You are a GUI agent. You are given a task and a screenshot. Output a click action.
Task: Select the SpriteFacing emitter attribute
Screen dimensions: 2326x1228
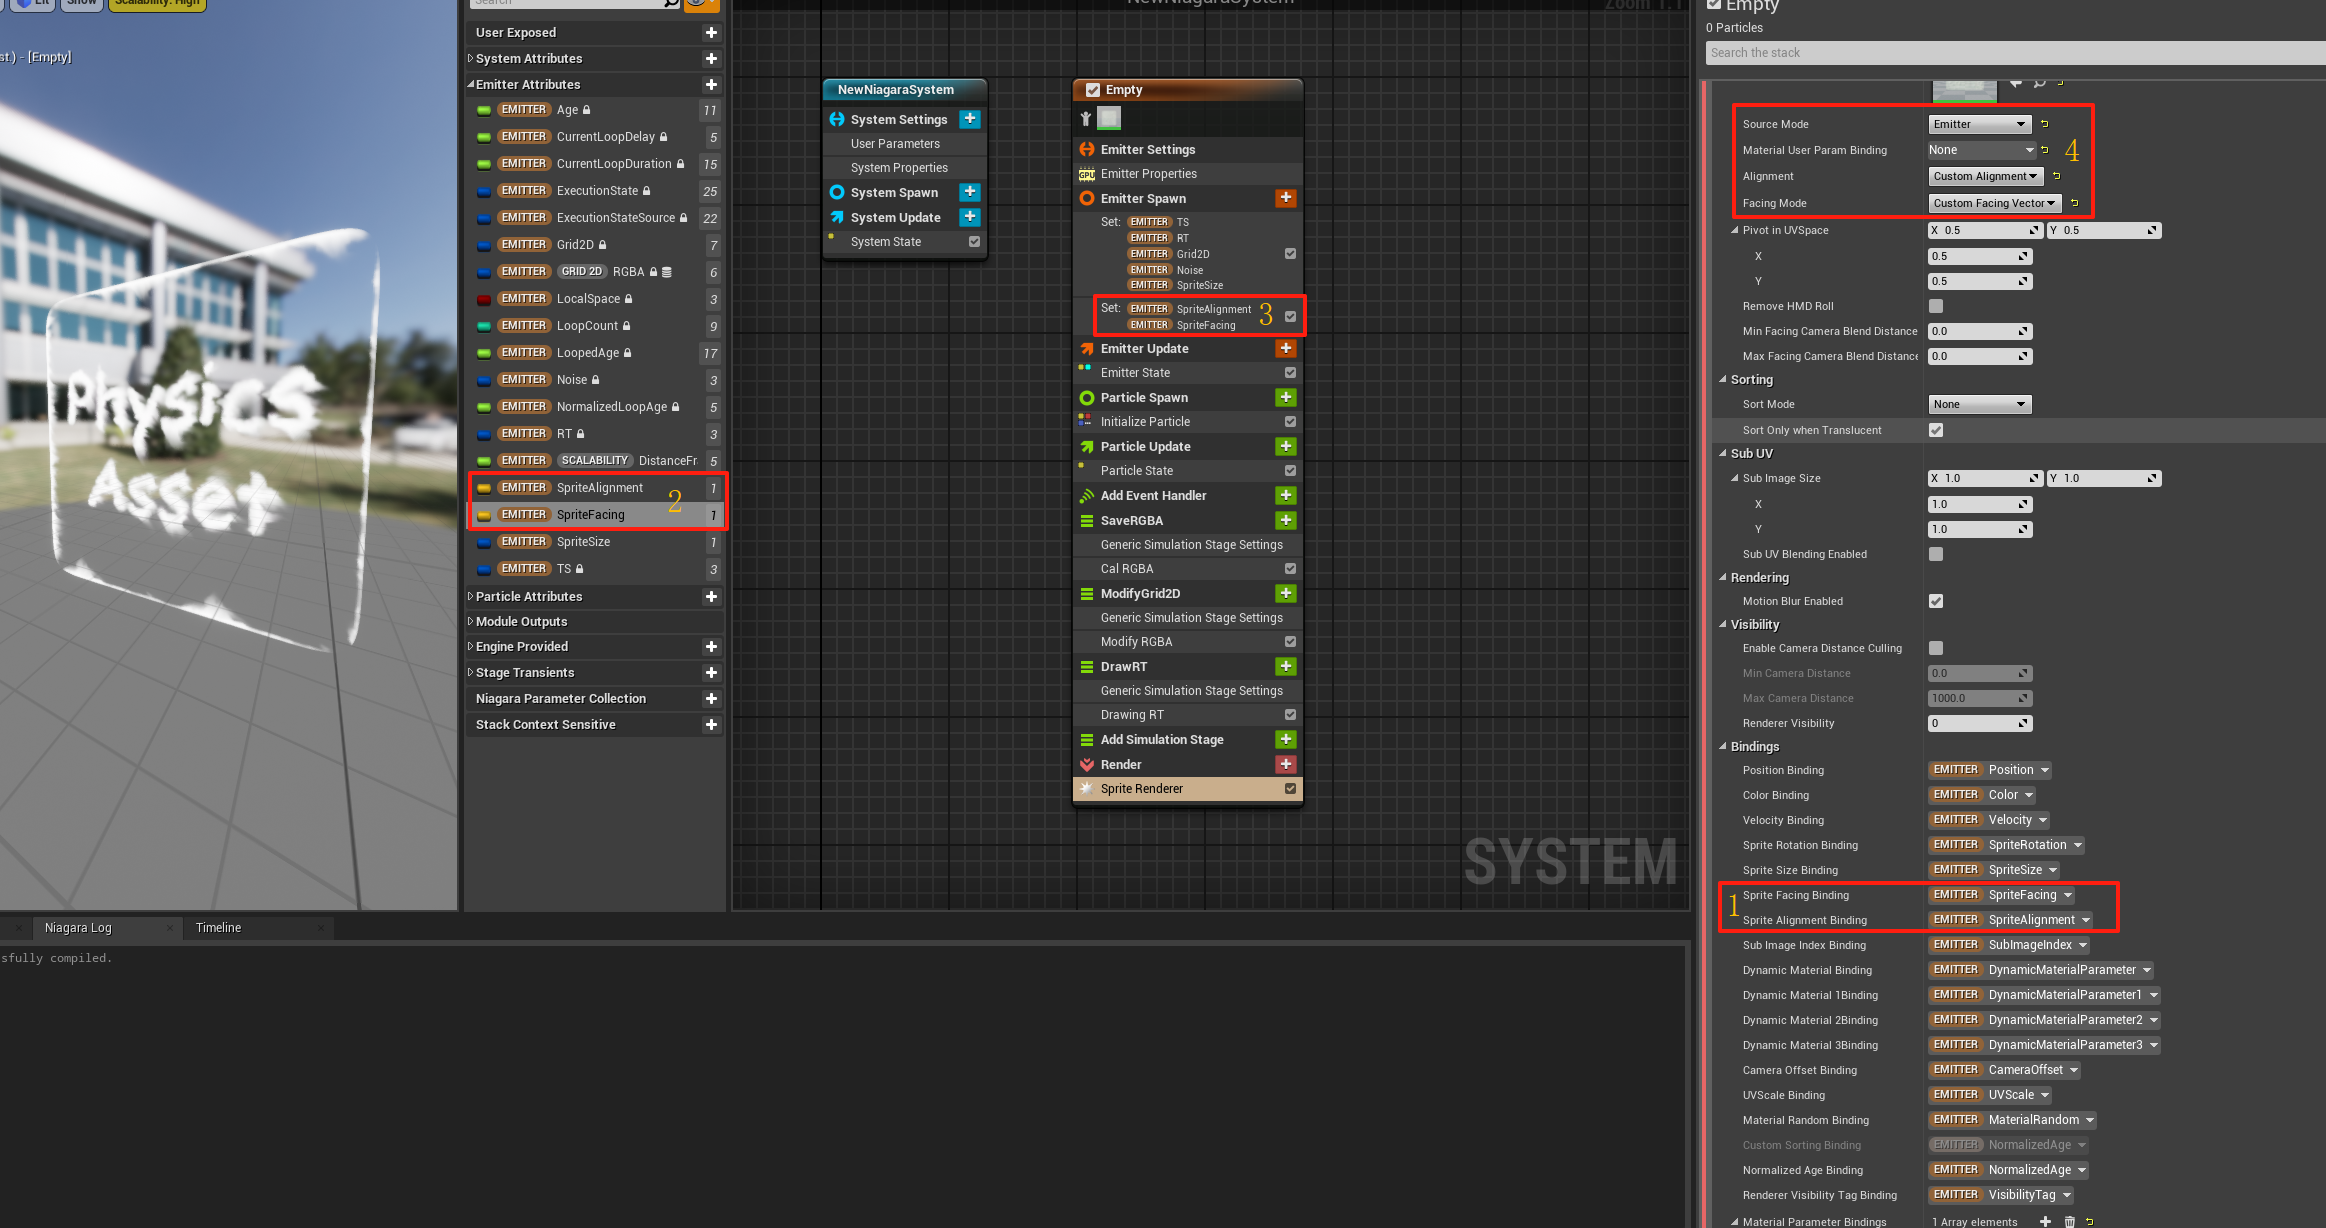(x=590, y=514)
